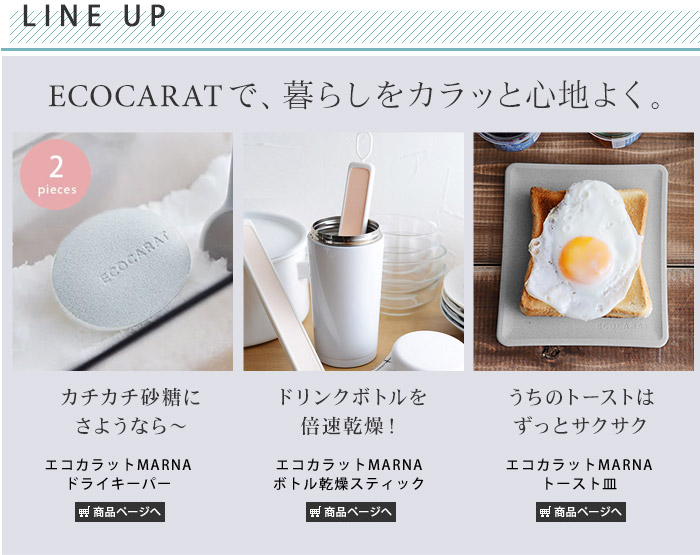This screenshot has width=700, height=555.
Task: Select the toast plate with egg photo
Action: coord(583,251)
